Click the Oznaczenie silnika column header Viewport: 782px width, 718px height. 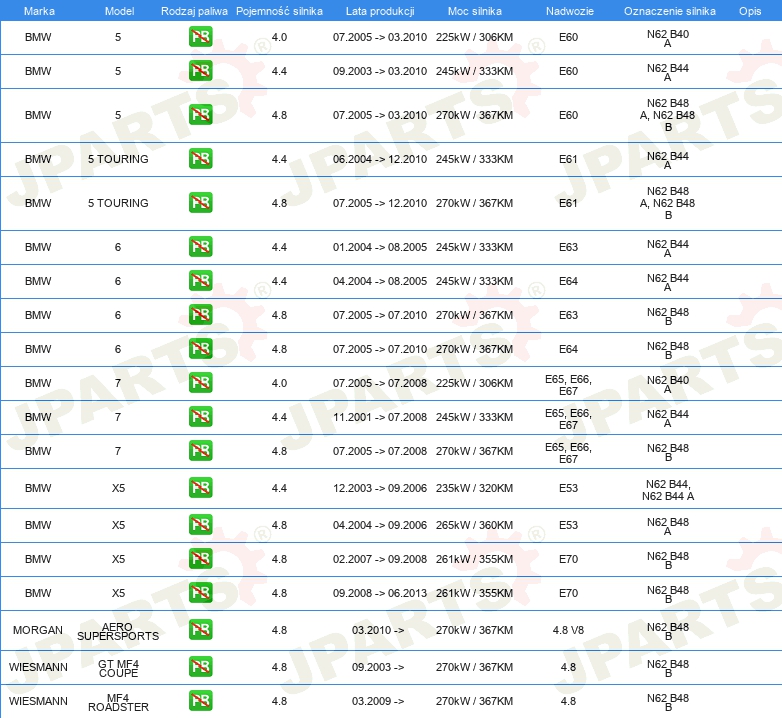point(670,11)
